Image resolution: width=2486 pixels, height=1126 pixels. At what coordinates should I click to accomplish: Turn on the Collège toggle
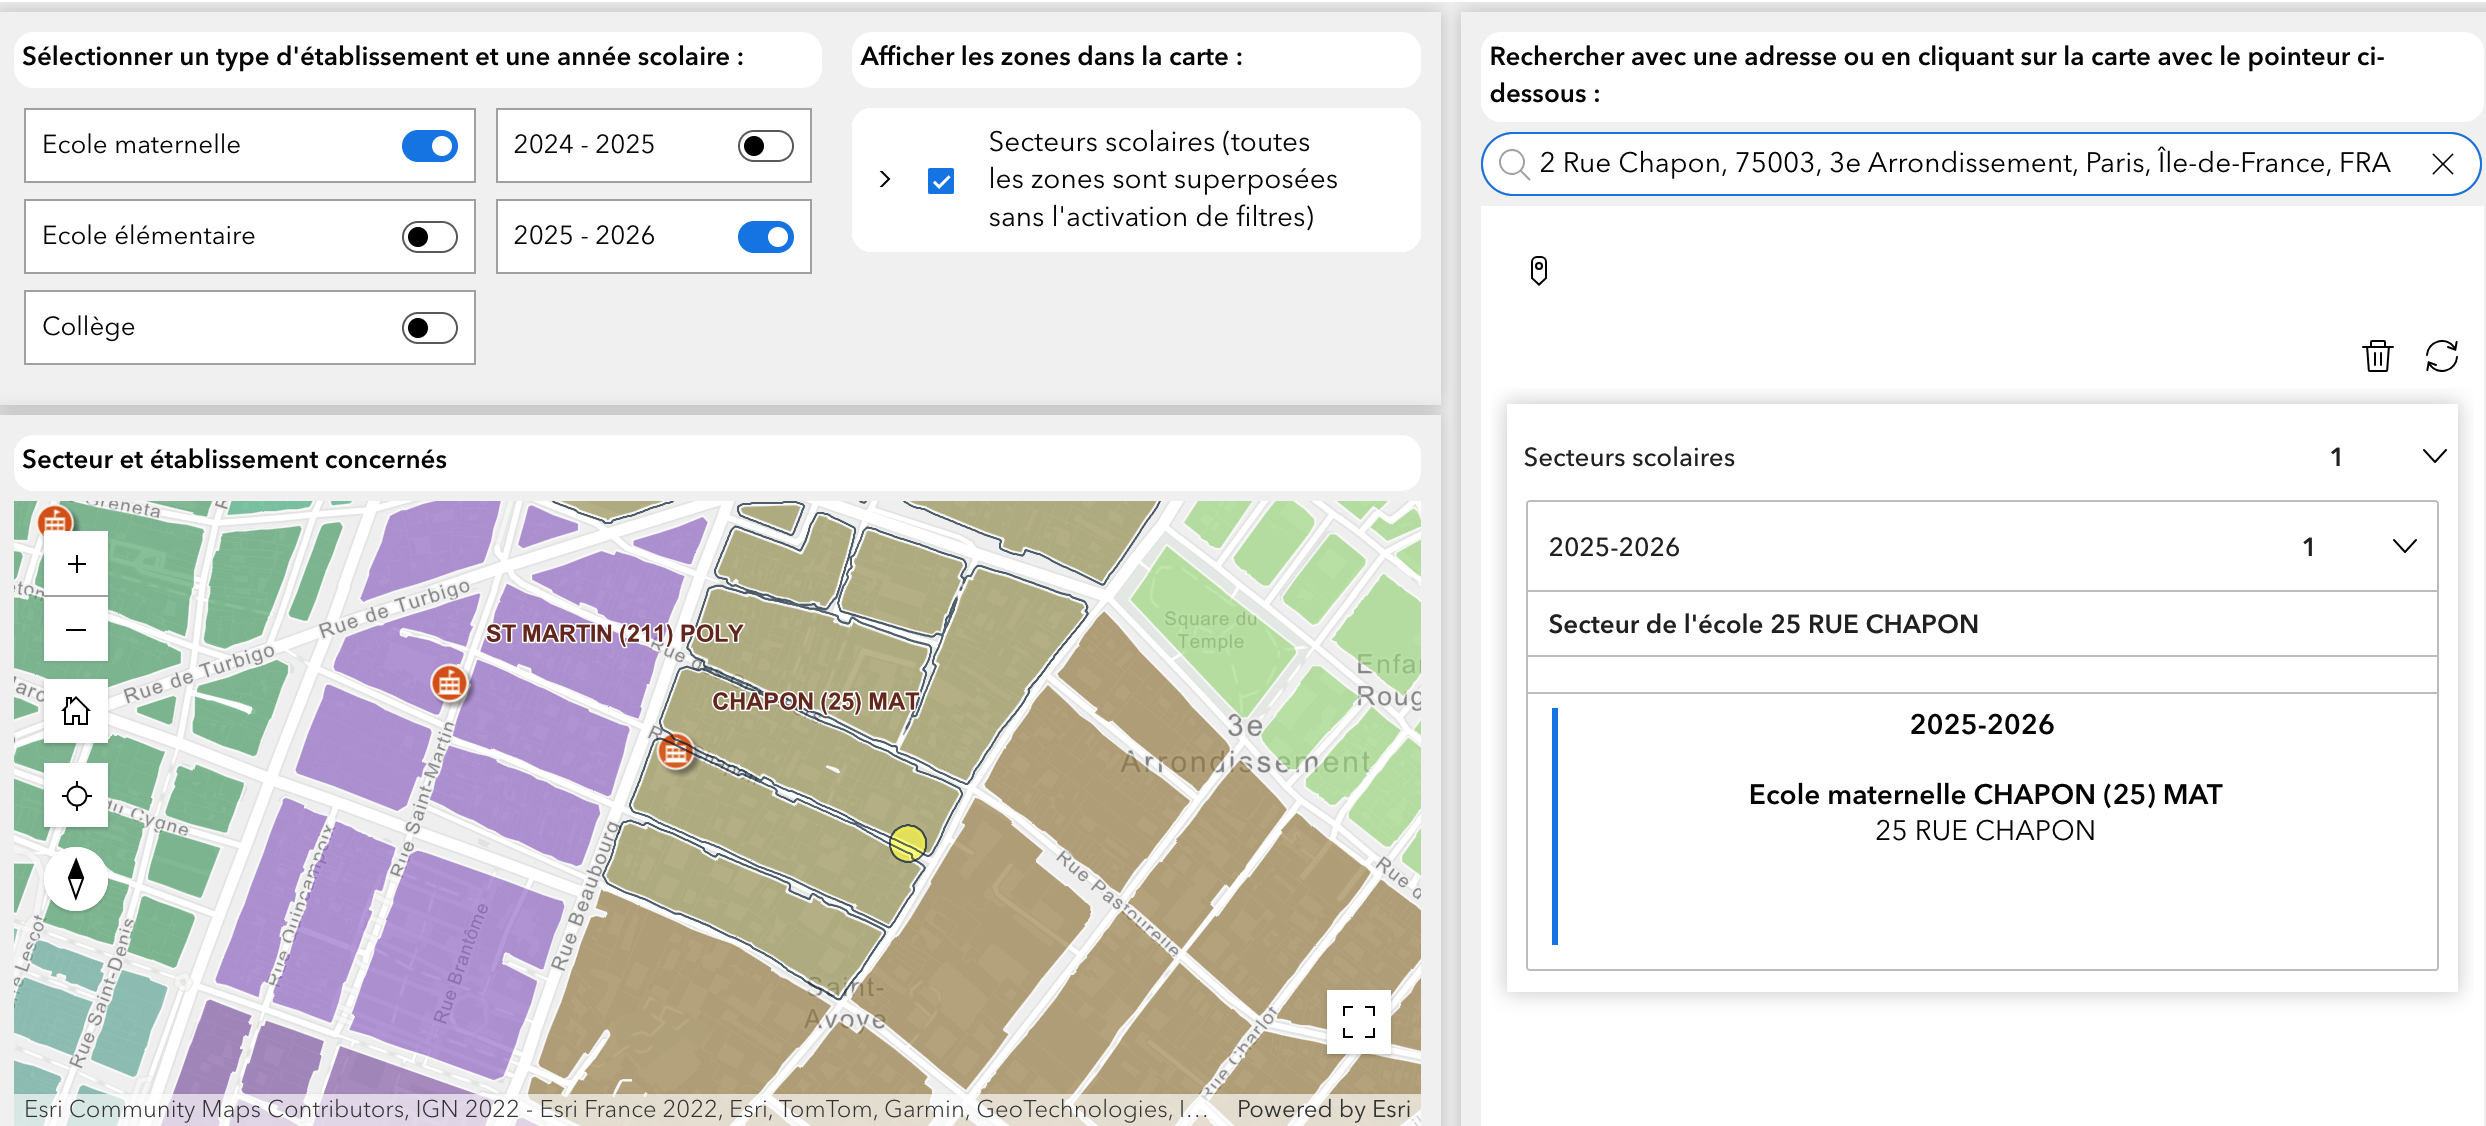coord(430,328)
